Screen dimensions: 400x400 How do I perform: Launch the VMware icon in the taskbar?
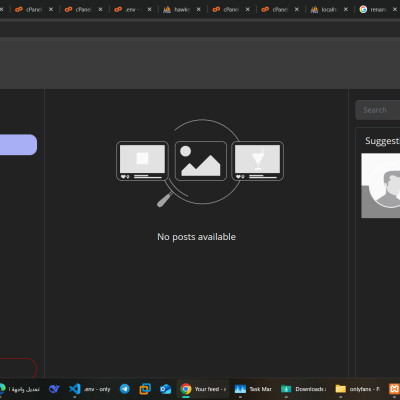145,389
